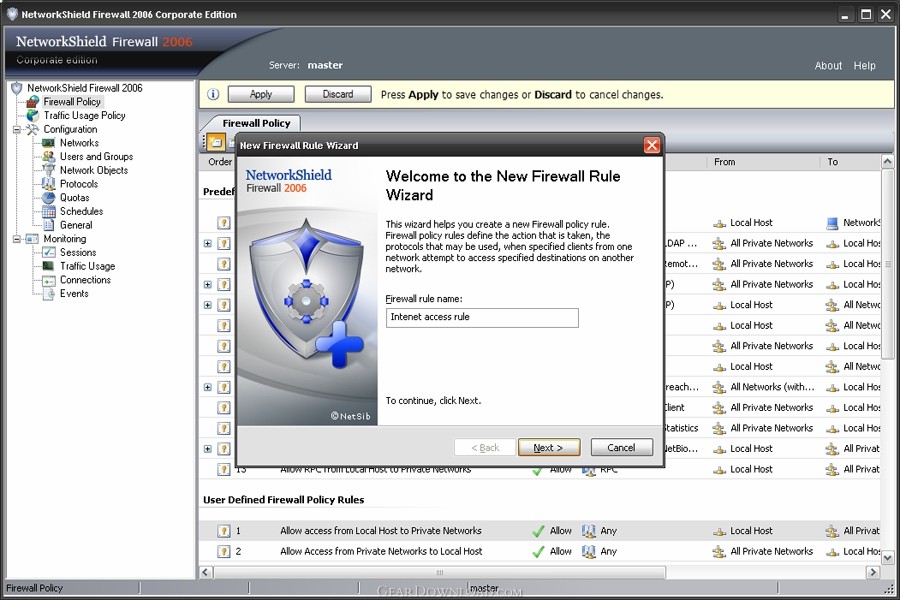Open Schedules calendar icon
The width and height of the screenshot is (900, 600).
click(x=49, y=211)
